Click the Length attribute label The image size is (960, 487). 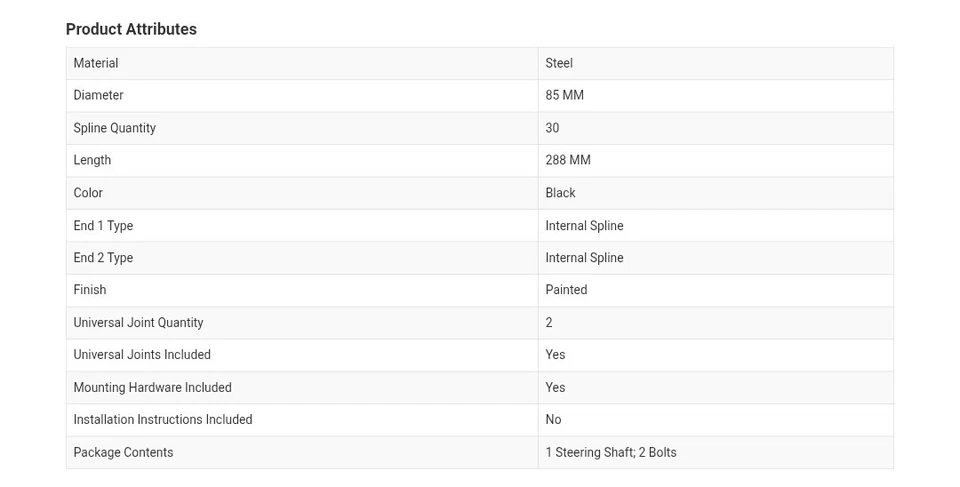point(92,160)
